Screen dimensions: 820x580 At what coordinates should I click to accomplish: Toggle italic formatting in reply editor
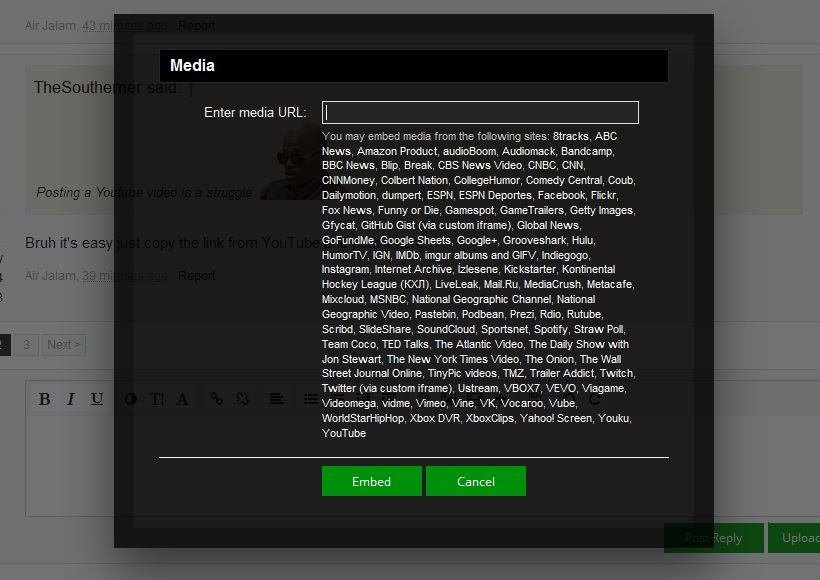pyautogui.click(x=71, y=399)
